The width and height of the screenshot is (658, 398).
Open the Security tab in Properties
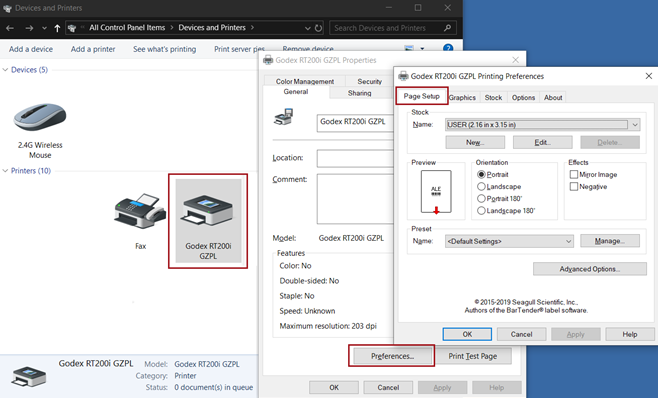click(x=369, y=81)
